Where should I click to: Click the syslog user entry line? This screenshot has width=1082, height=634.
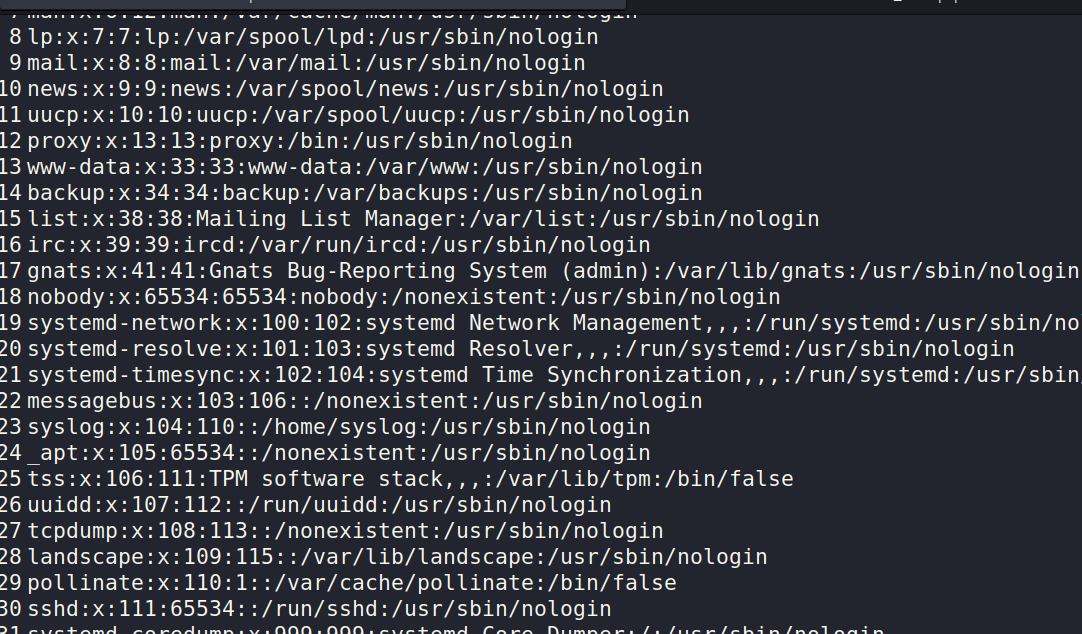pyautogui.click(x=338, y=427)
